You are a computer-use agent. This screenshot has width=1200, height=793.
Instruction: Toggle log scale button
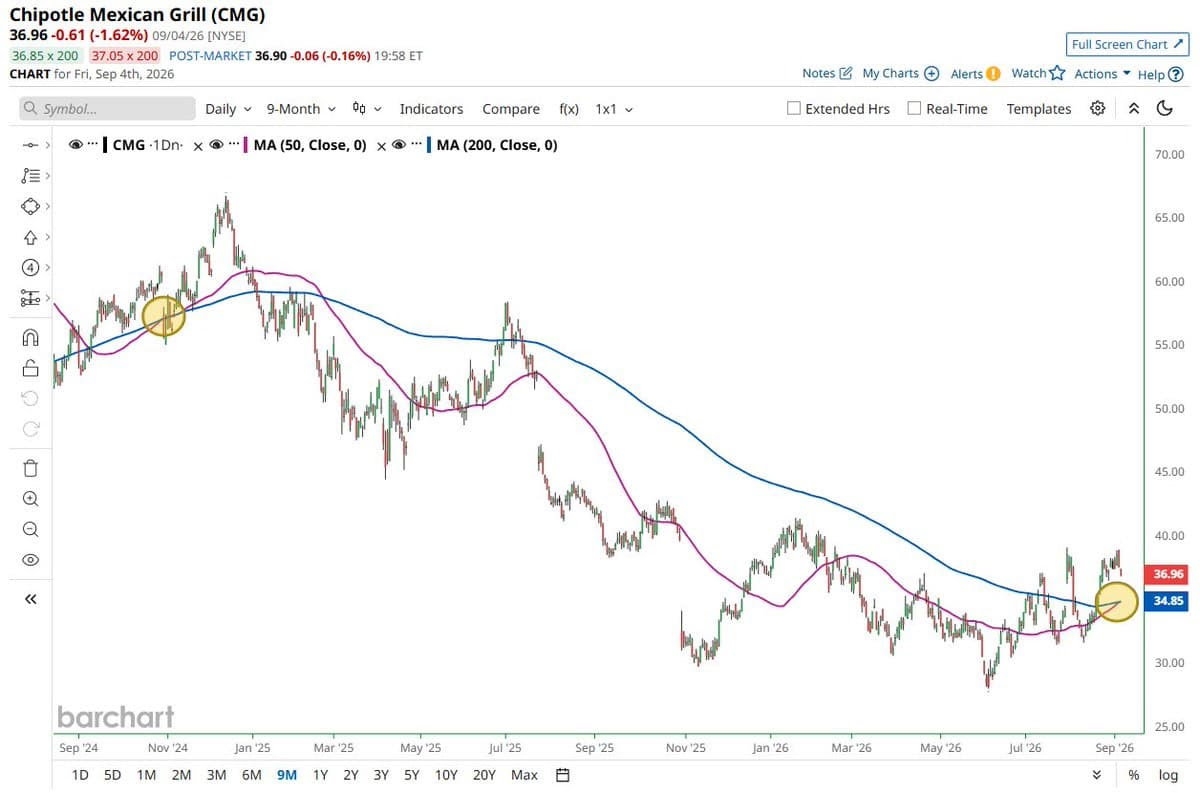click(x=1168, y=775)
